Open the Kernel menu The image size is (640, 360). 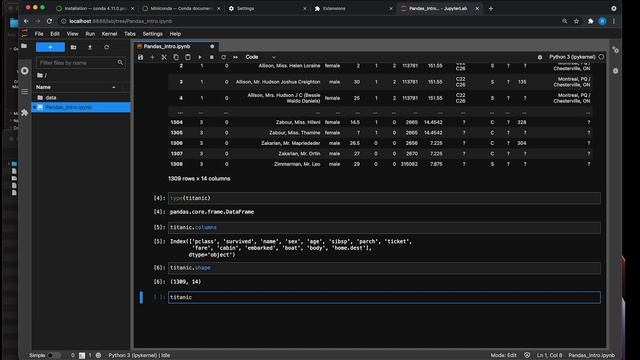109,34
